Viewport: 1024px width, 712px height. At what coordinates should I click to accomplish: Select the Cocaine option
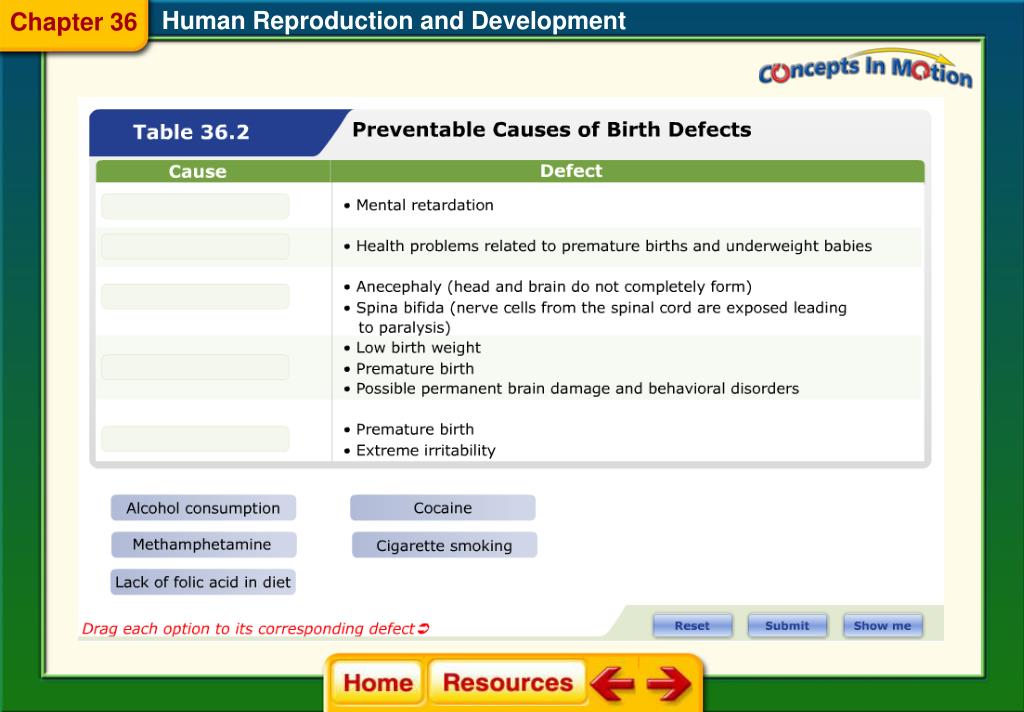coord(443,508)
